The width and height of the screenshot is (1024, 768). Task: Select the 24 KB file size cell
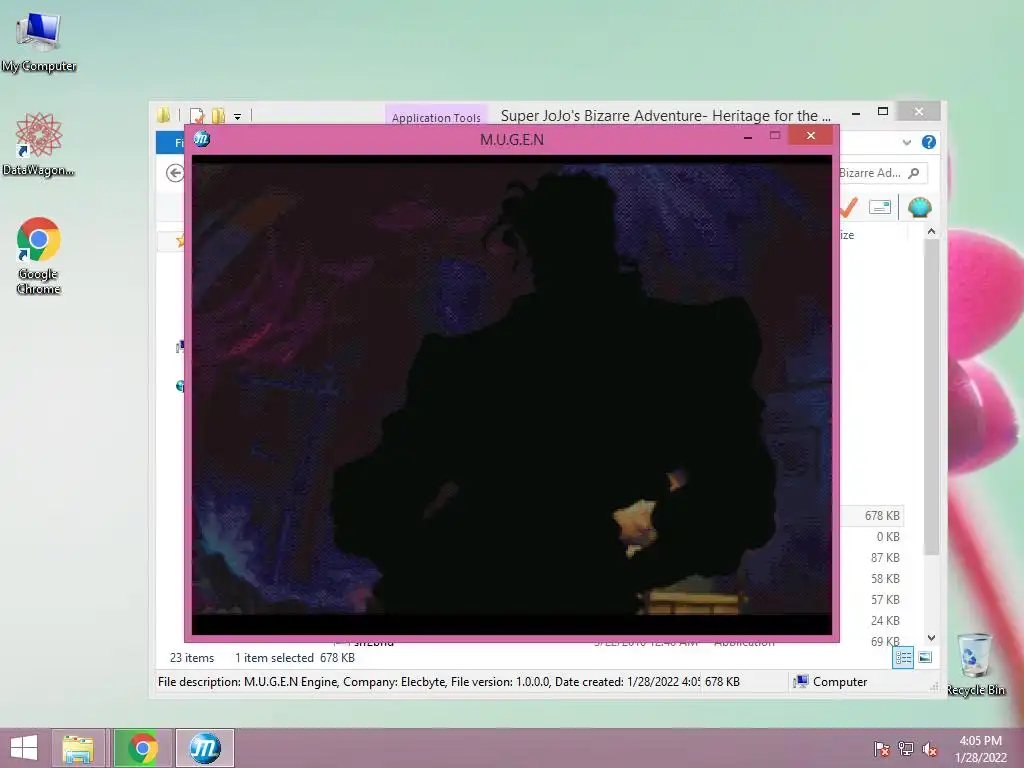[x=885, y=620]
